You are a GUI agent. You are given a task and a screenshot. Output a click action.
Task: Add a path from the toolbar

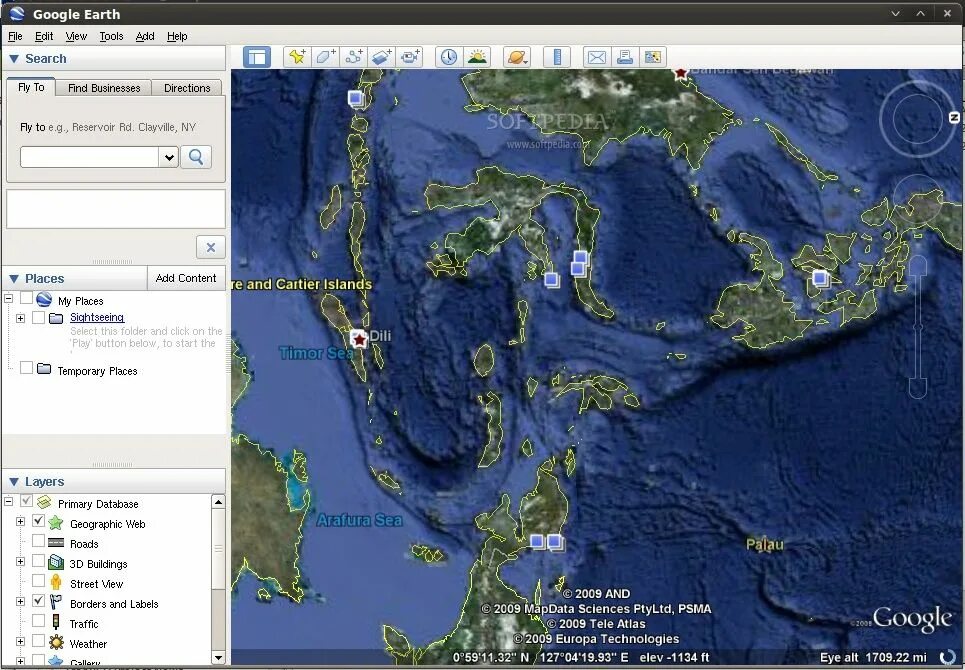[x=353, y=57]
